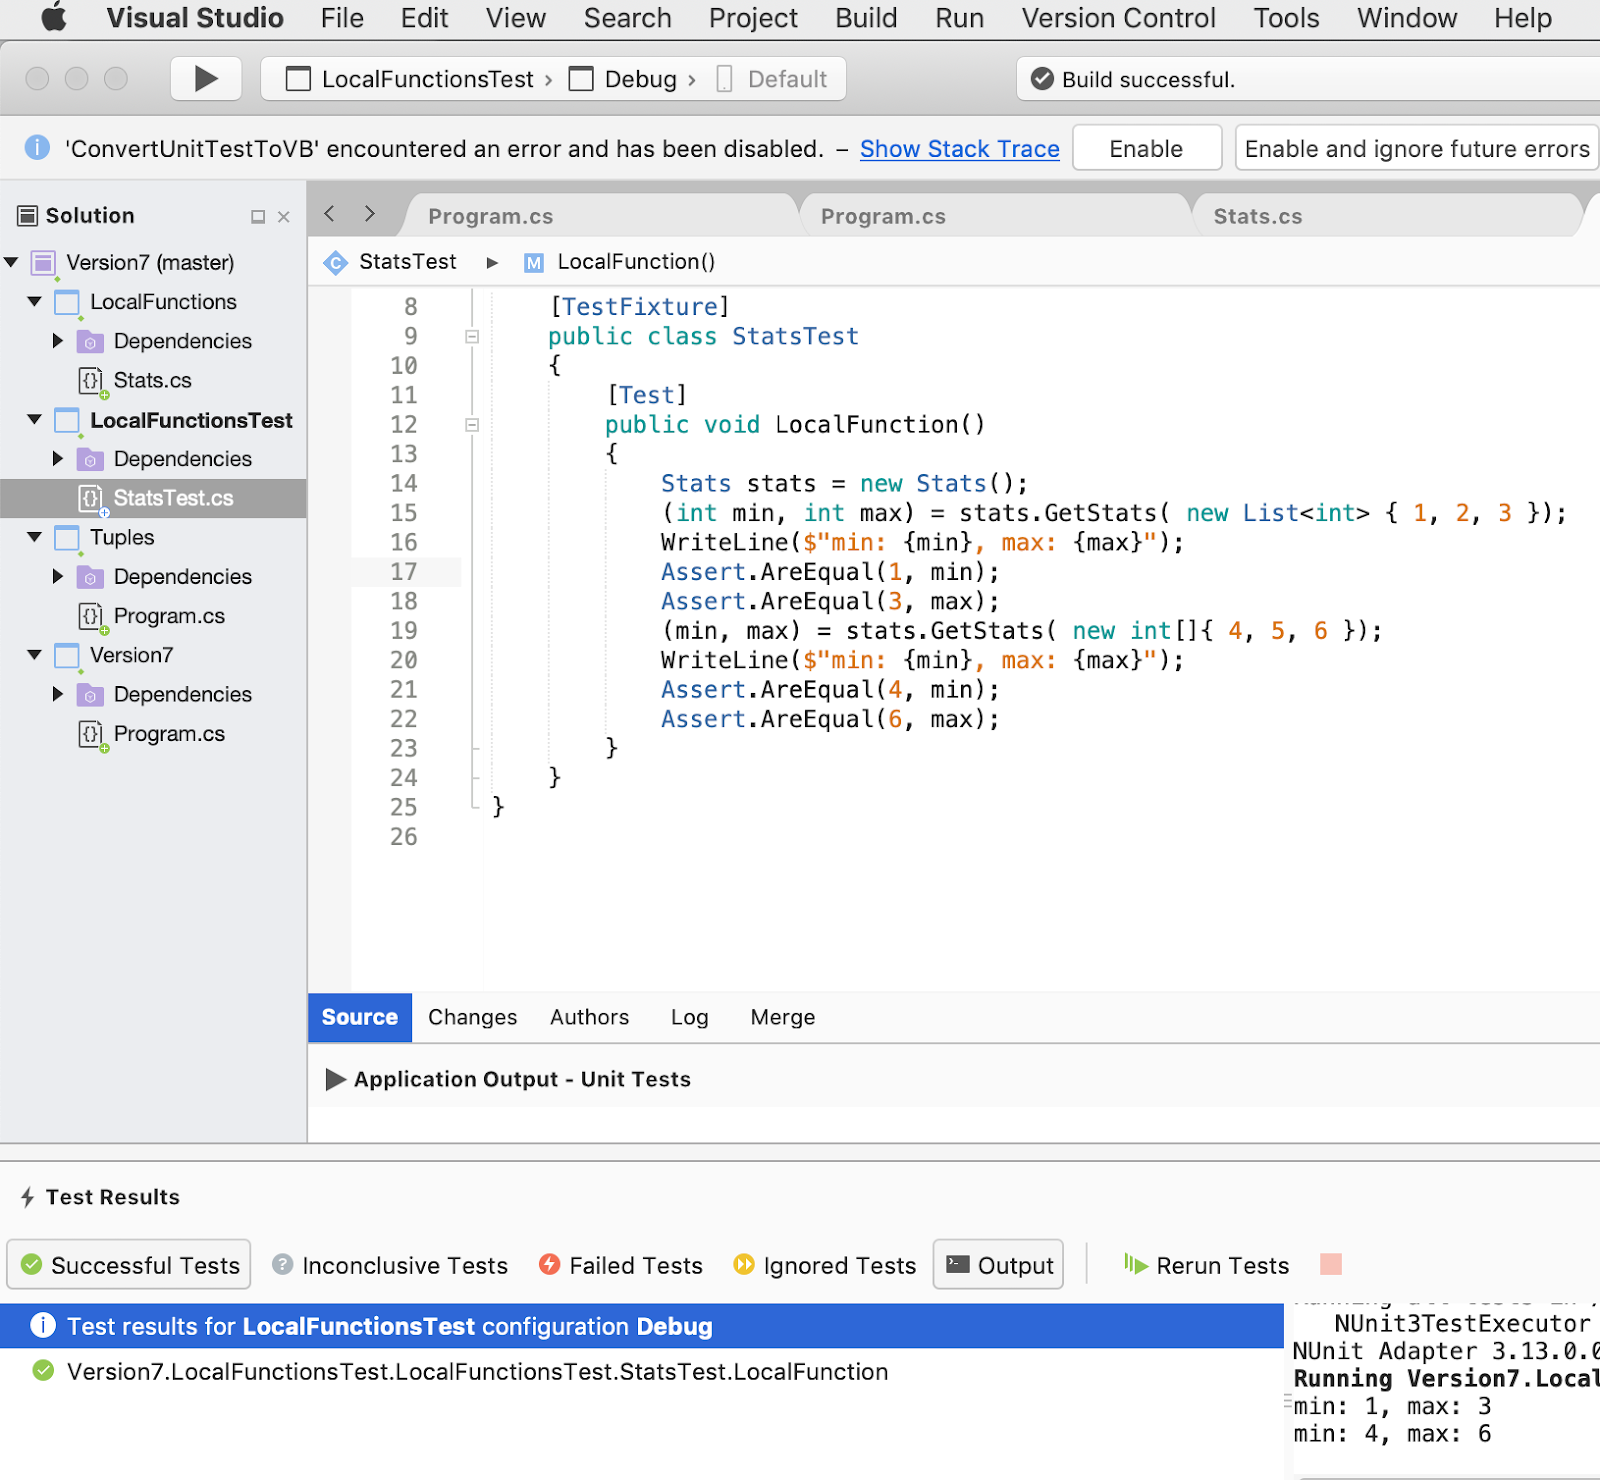The height and width of the screenshot is (1480, 1600).
Task: Close the Solution pad
Action: [x=284, y=216]
